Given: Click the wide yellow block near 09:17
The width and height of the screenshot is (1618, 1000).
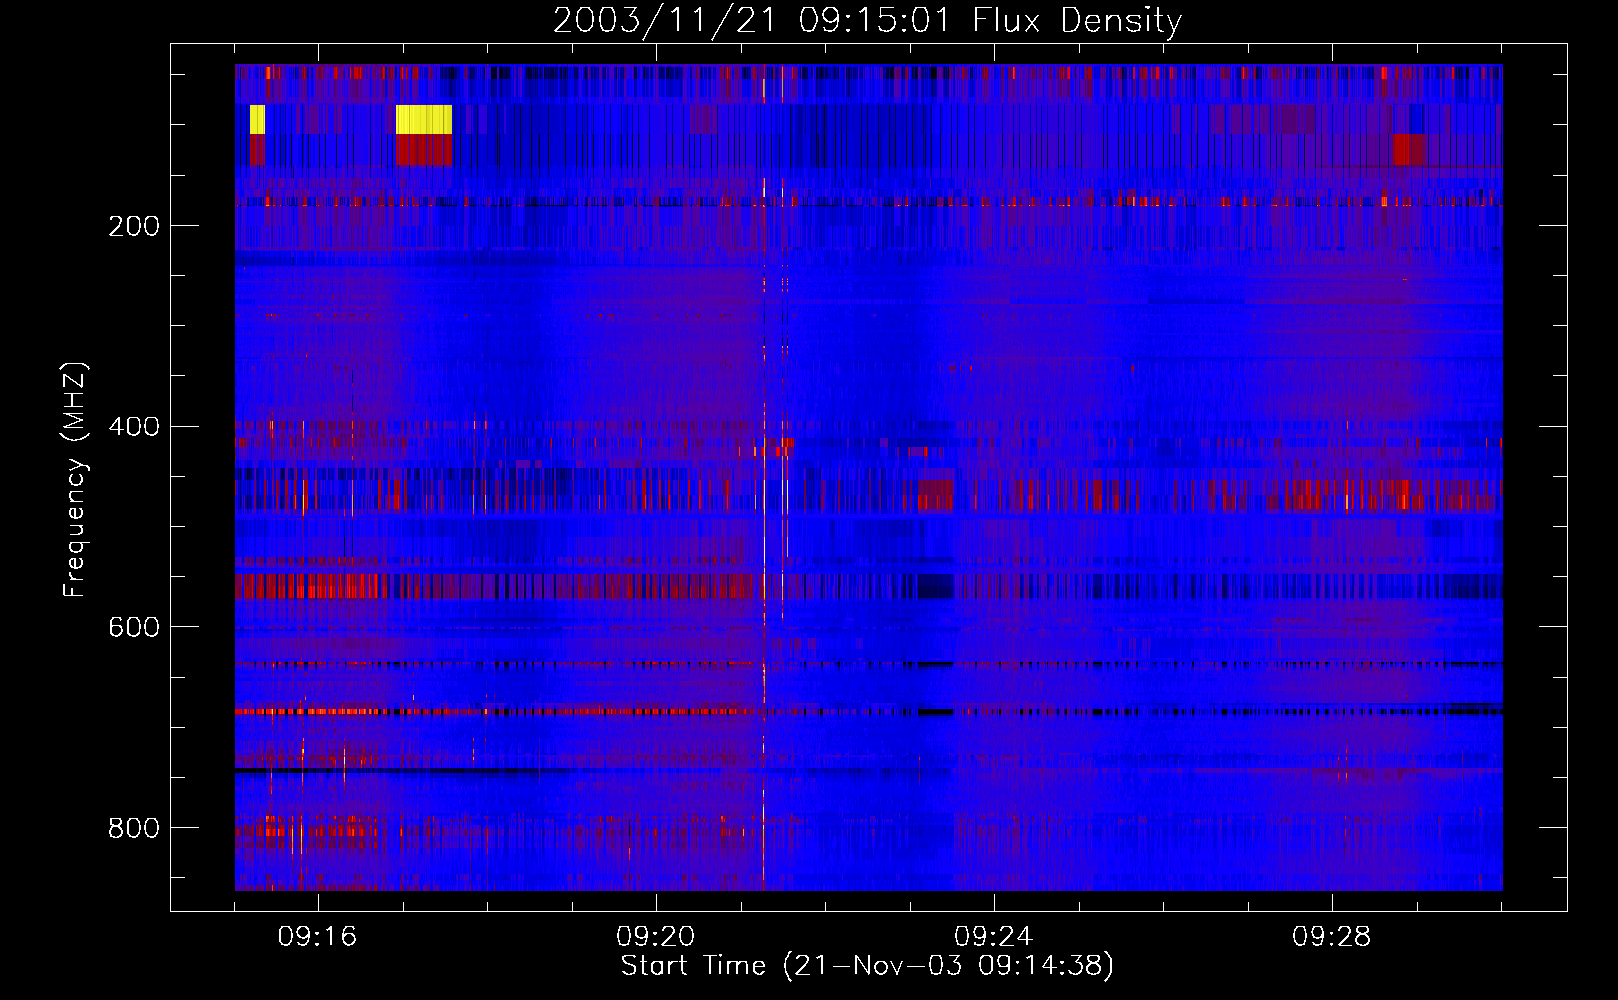Looking at the screenshot, I should pos(424,119).
